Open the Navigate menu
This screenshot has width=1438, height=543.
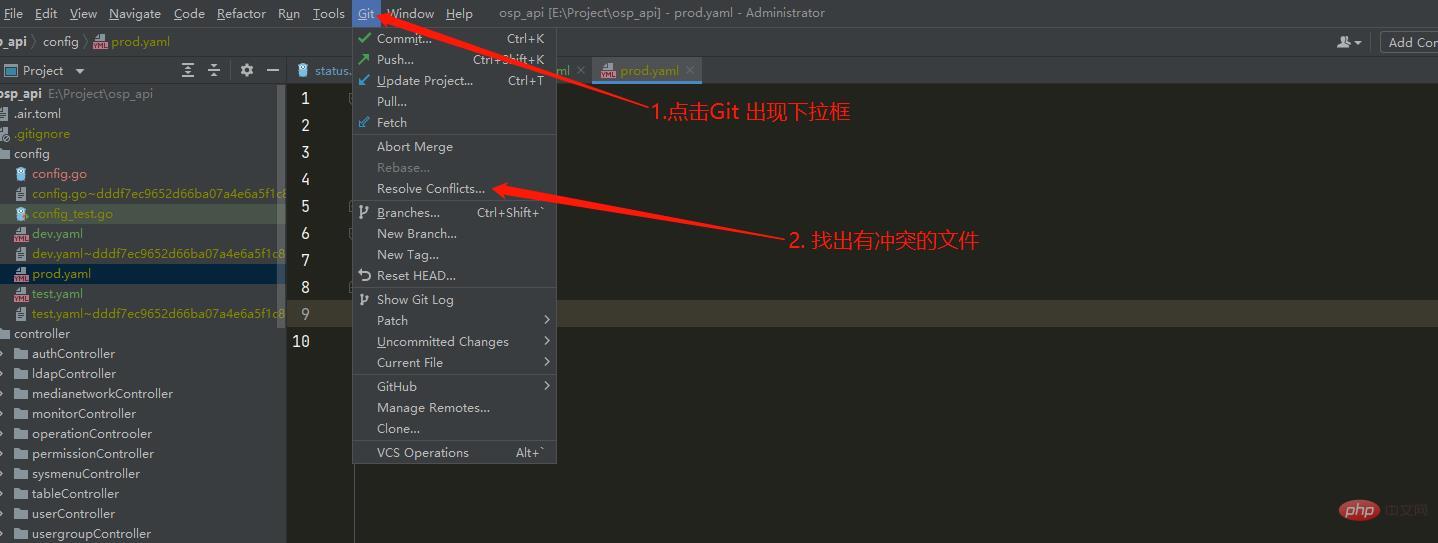(135, 13)
